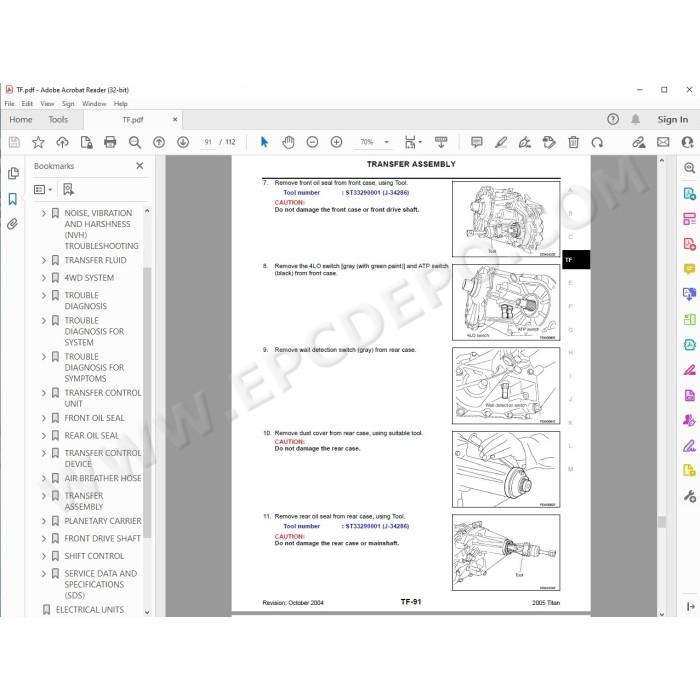
Task: Open the Window menu
Action: tap(94, 104)
